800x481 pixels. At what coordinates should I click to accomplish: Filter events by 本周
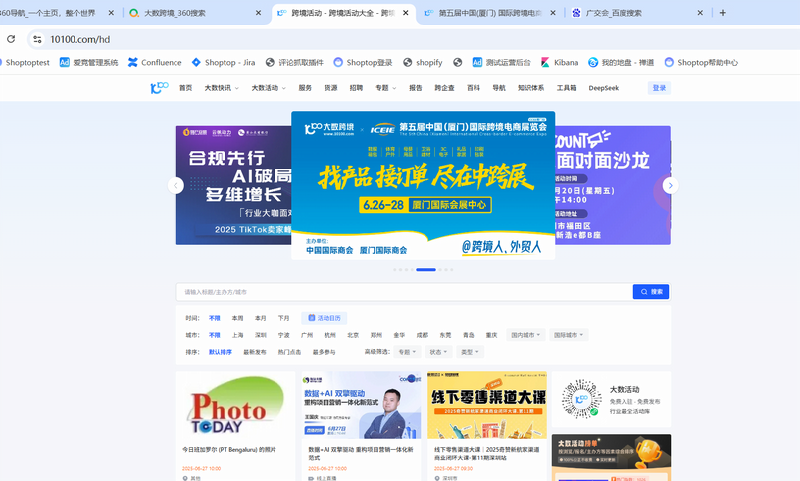(x=237, y=318)
